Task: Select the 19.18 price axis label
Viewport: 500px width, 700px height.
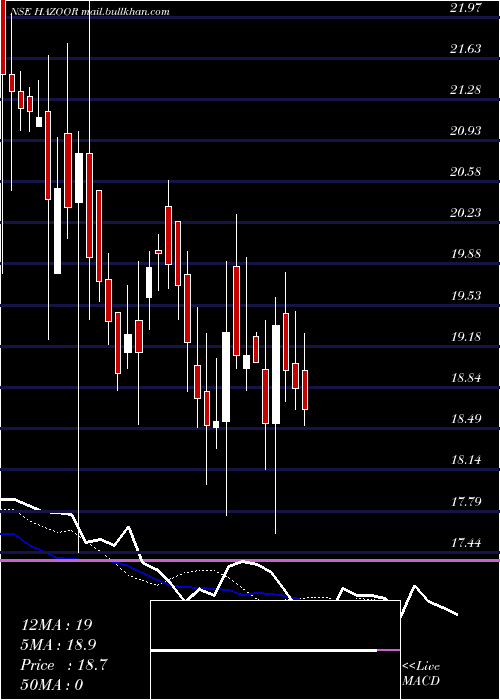Action: tap(466, 336)
